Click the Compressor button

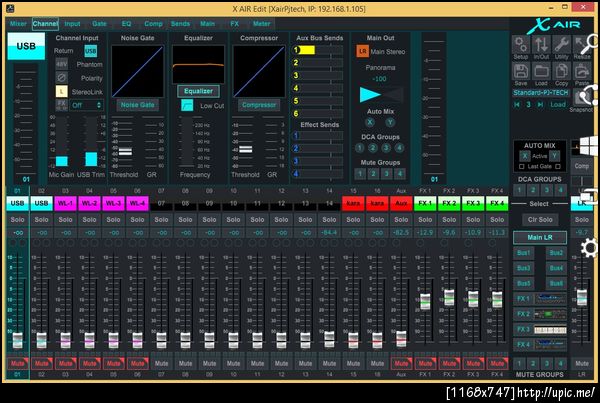click(x=259, y=105)
